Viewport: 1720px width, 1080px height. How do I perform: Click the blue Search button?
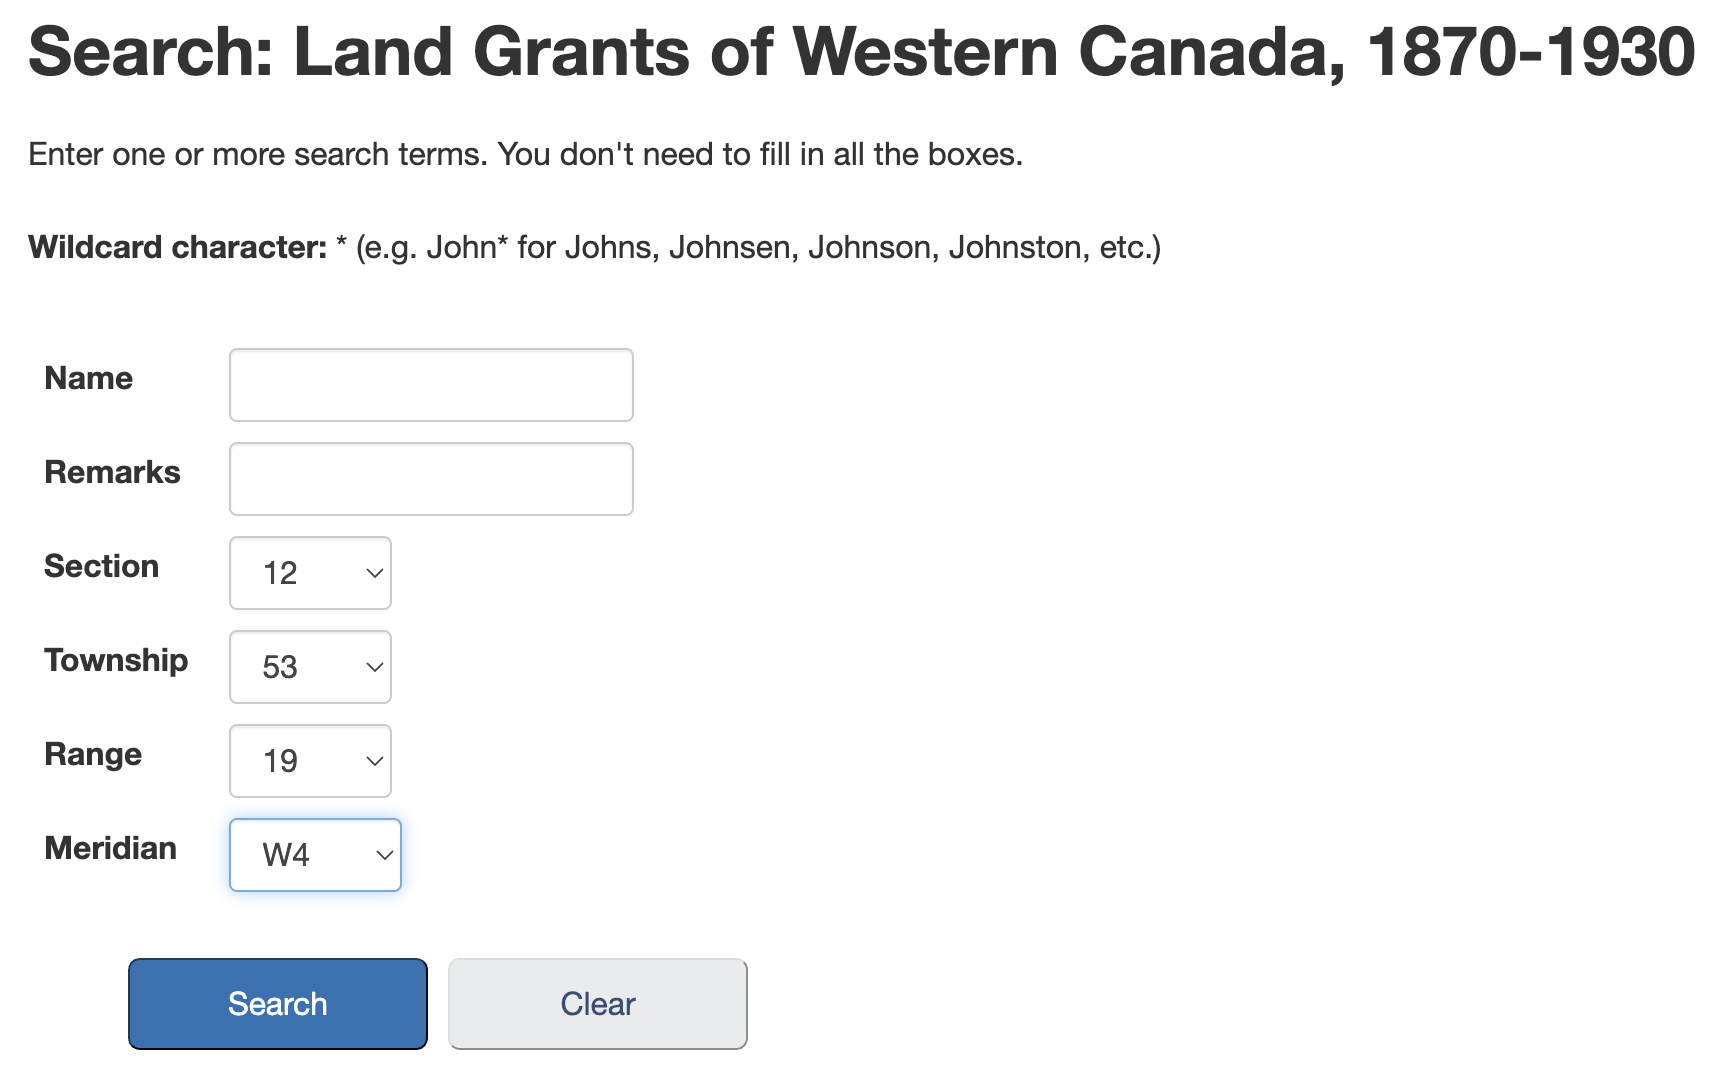(278, 1004)
